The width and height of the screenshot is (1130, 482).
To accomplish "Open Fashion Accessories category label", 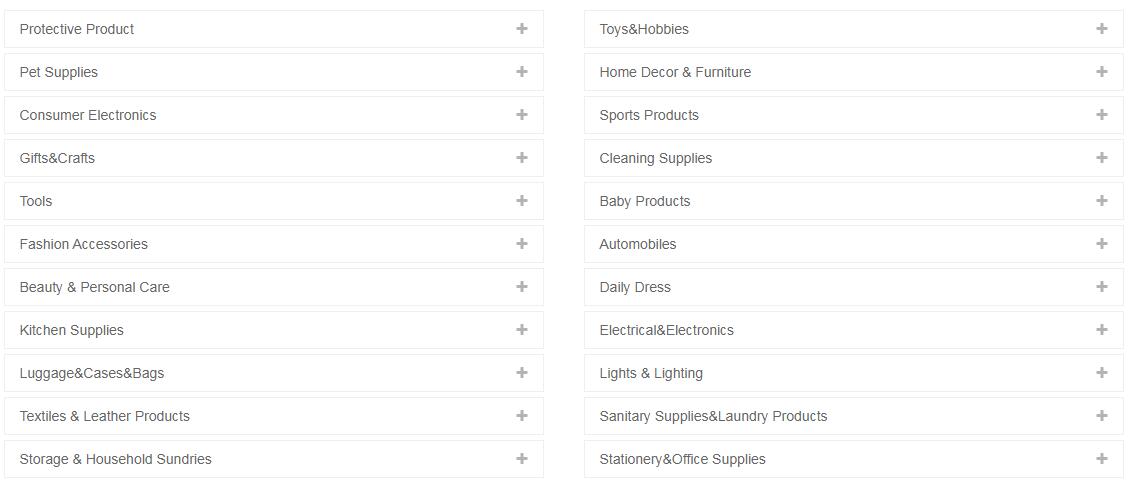I will point(83,244).
